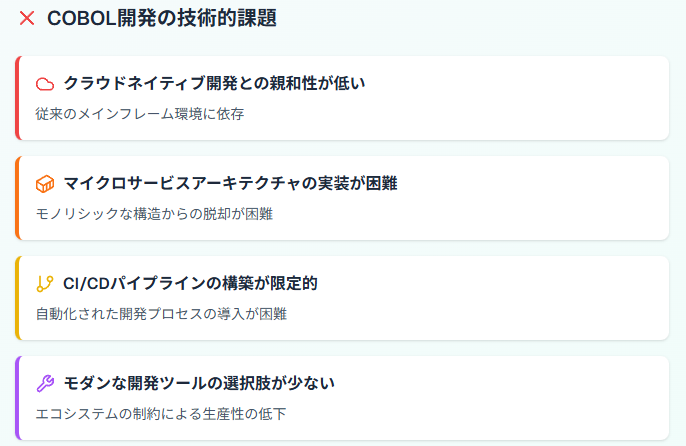This screenshot has height=446, width=686.
Task: Select the COBOL開発の技術的課題 heading
Action: point(162,18)
